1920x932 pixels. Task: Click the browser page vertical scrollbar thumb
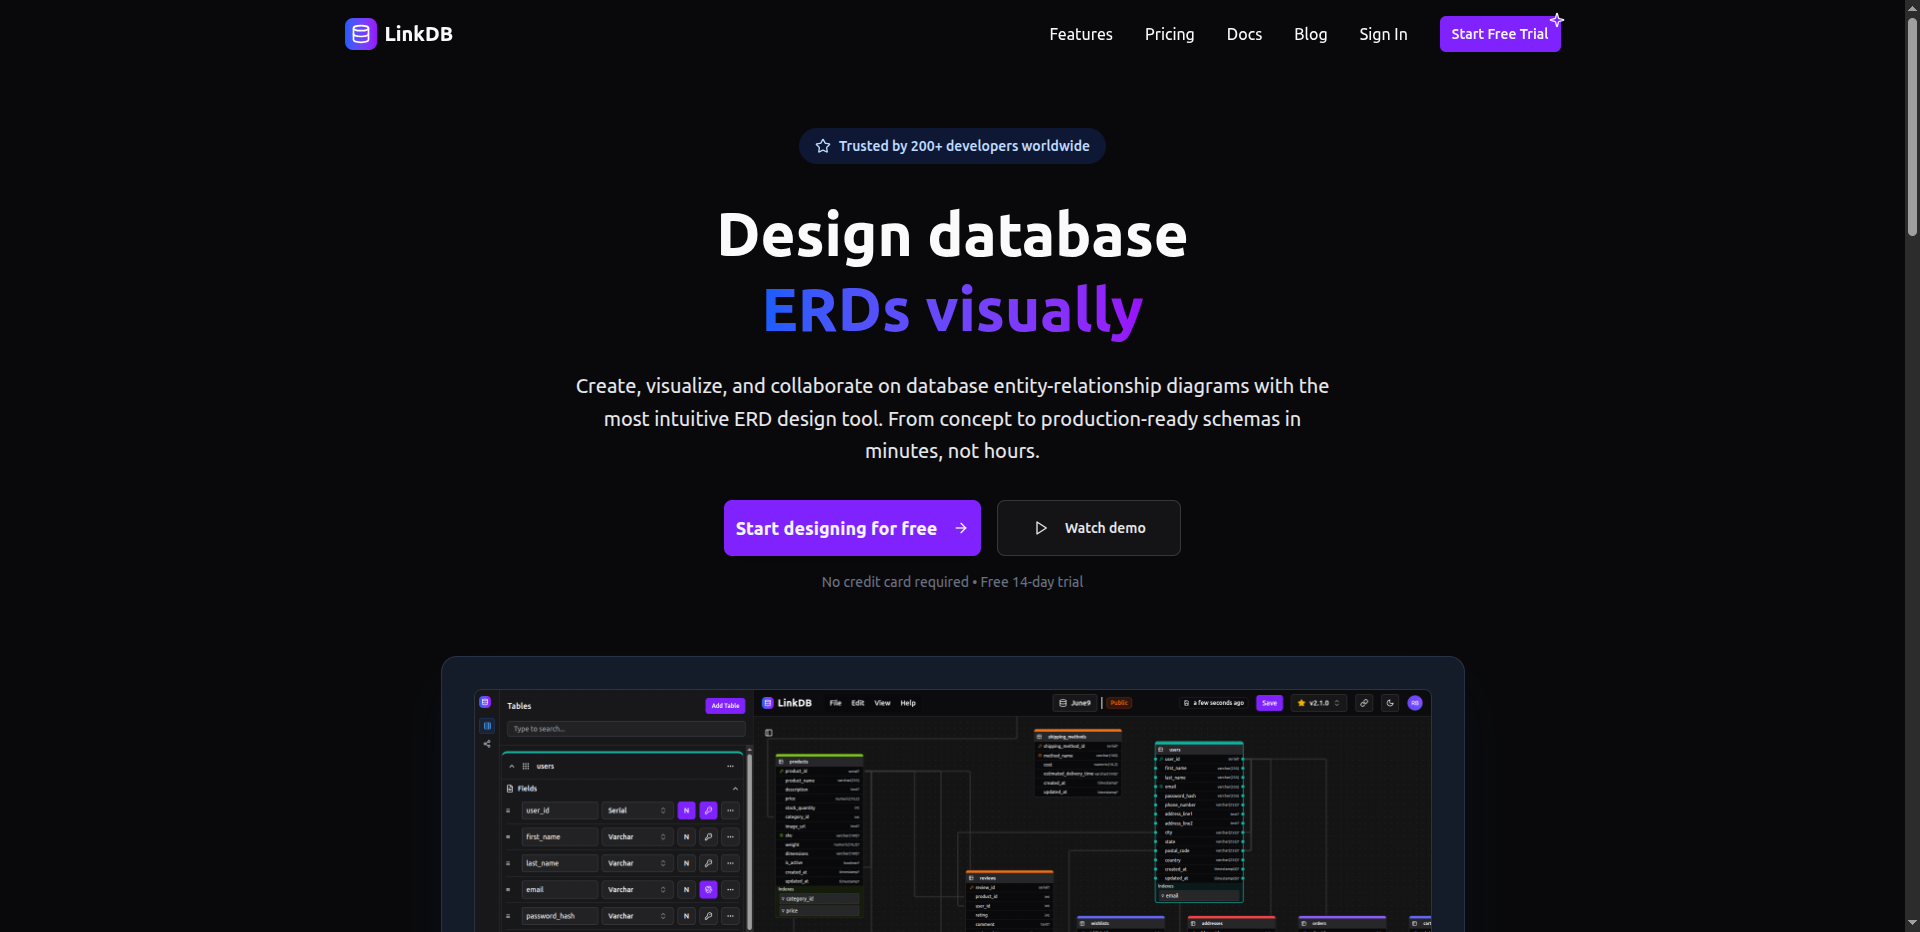(1912, 126)
